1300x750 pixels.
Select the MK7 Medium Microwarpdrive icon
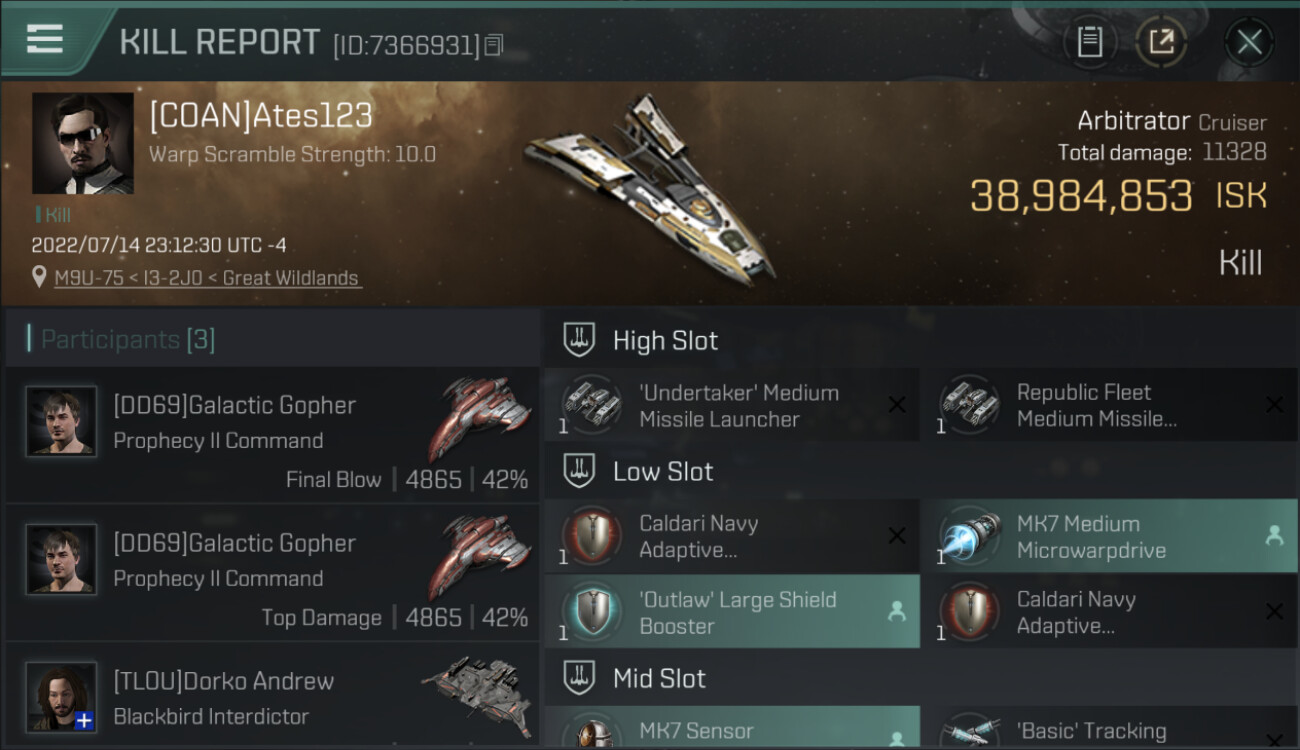tap(968, 536)
